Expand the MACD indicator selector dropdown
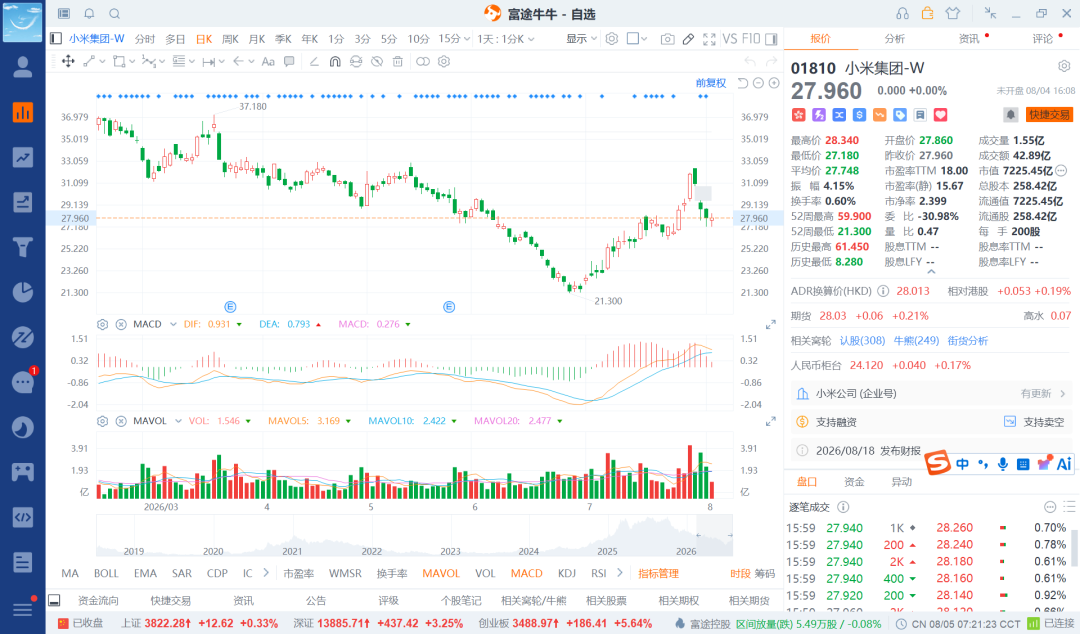 coord(173,324)
